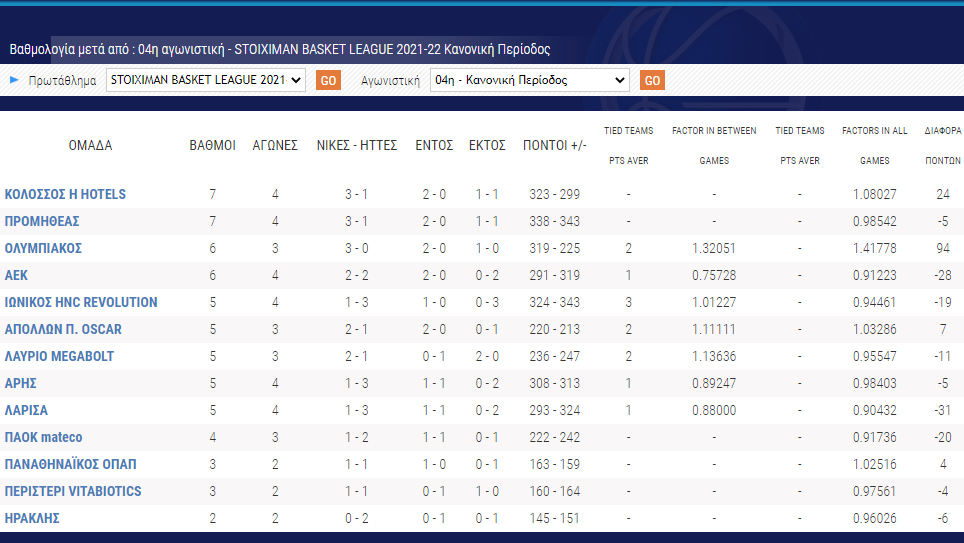This screenshot has height=543, width=964.
Task: Click GO button next to round dropdown
Action: coord(652,81)
